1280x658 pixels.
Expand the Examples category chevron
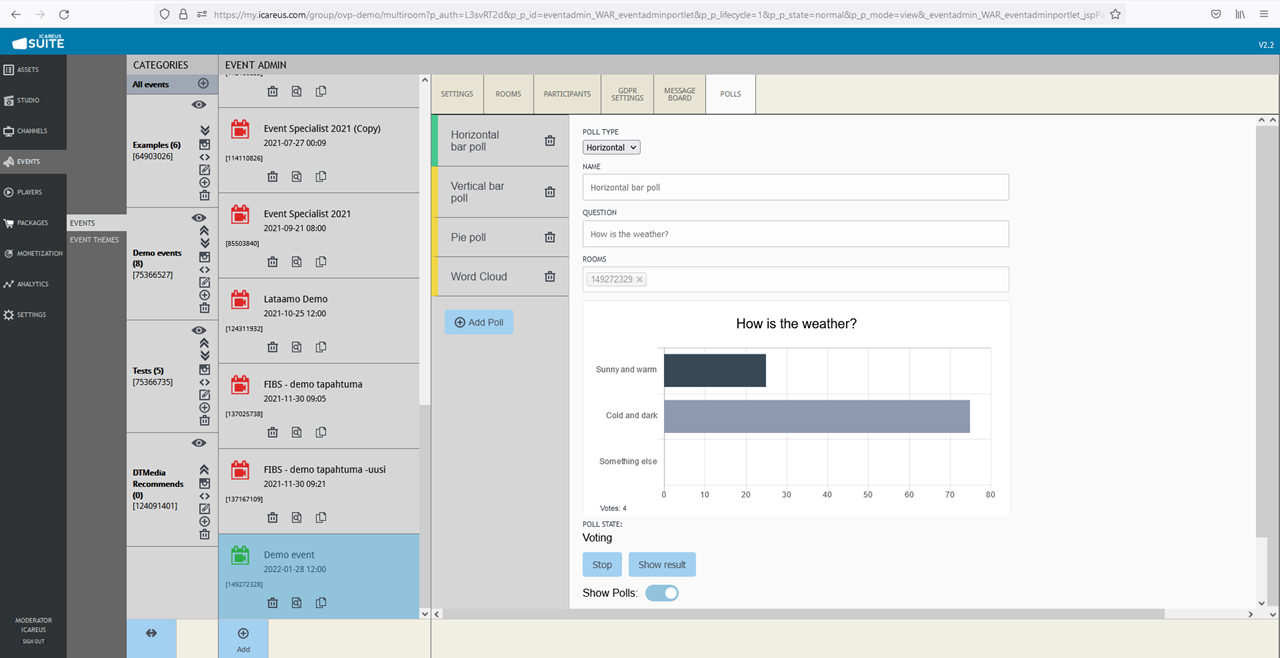pyautogui.click(x=204, y=130)
